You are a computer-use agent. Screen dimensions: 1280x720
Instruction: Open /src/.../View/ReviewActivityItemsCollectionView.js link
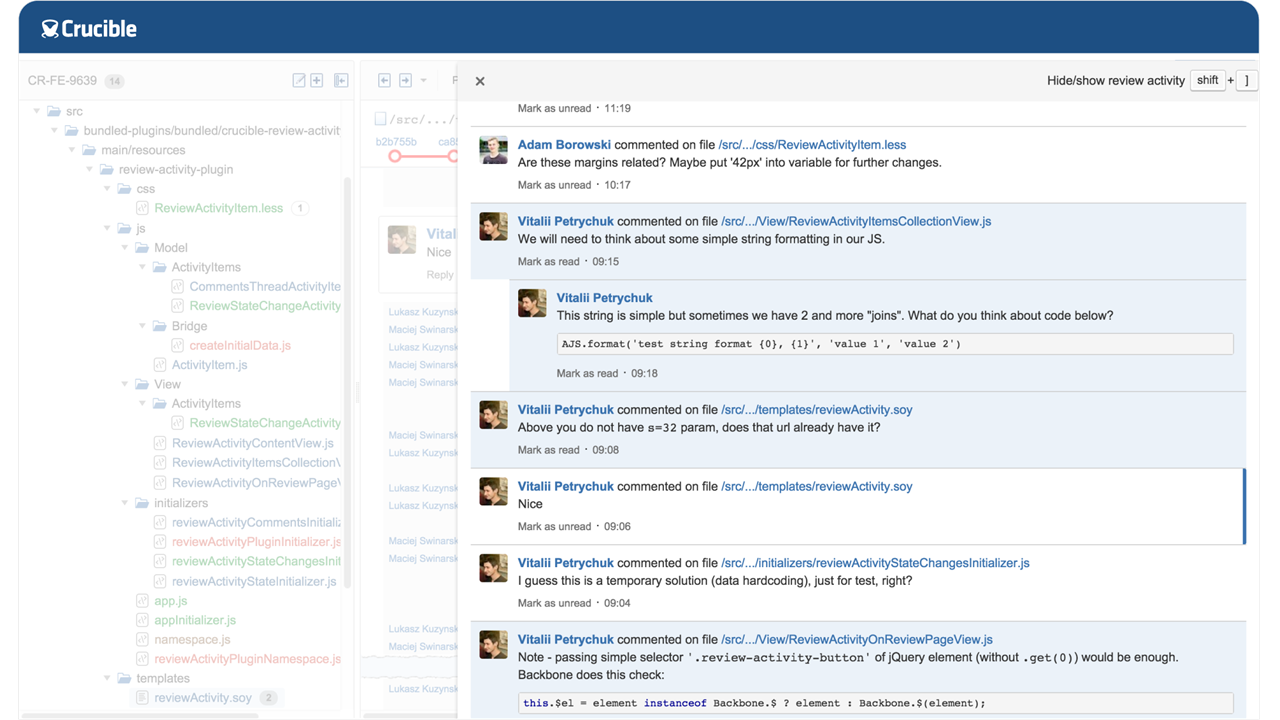tap(856, 221)
